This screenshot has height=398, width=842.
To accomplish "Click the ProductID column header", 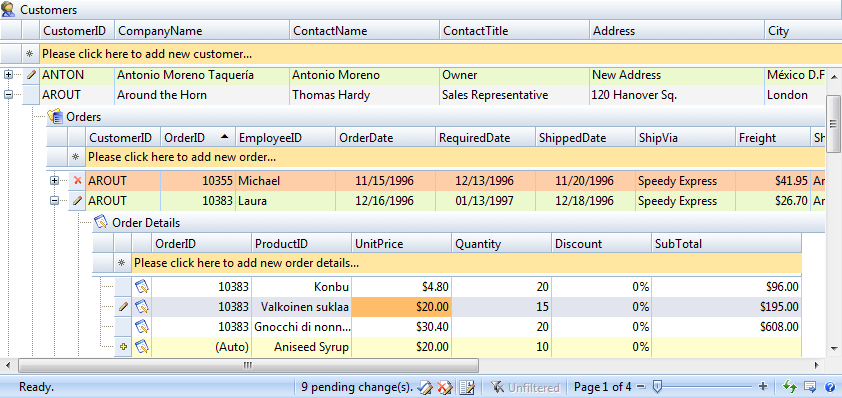I will coord(301,244).
